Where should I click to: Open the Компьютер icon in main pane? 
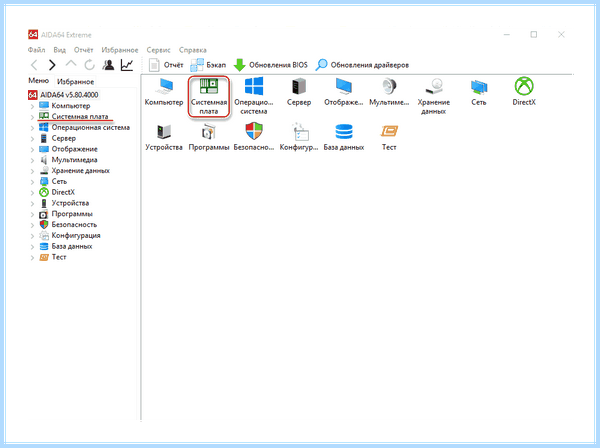[164, 91]
